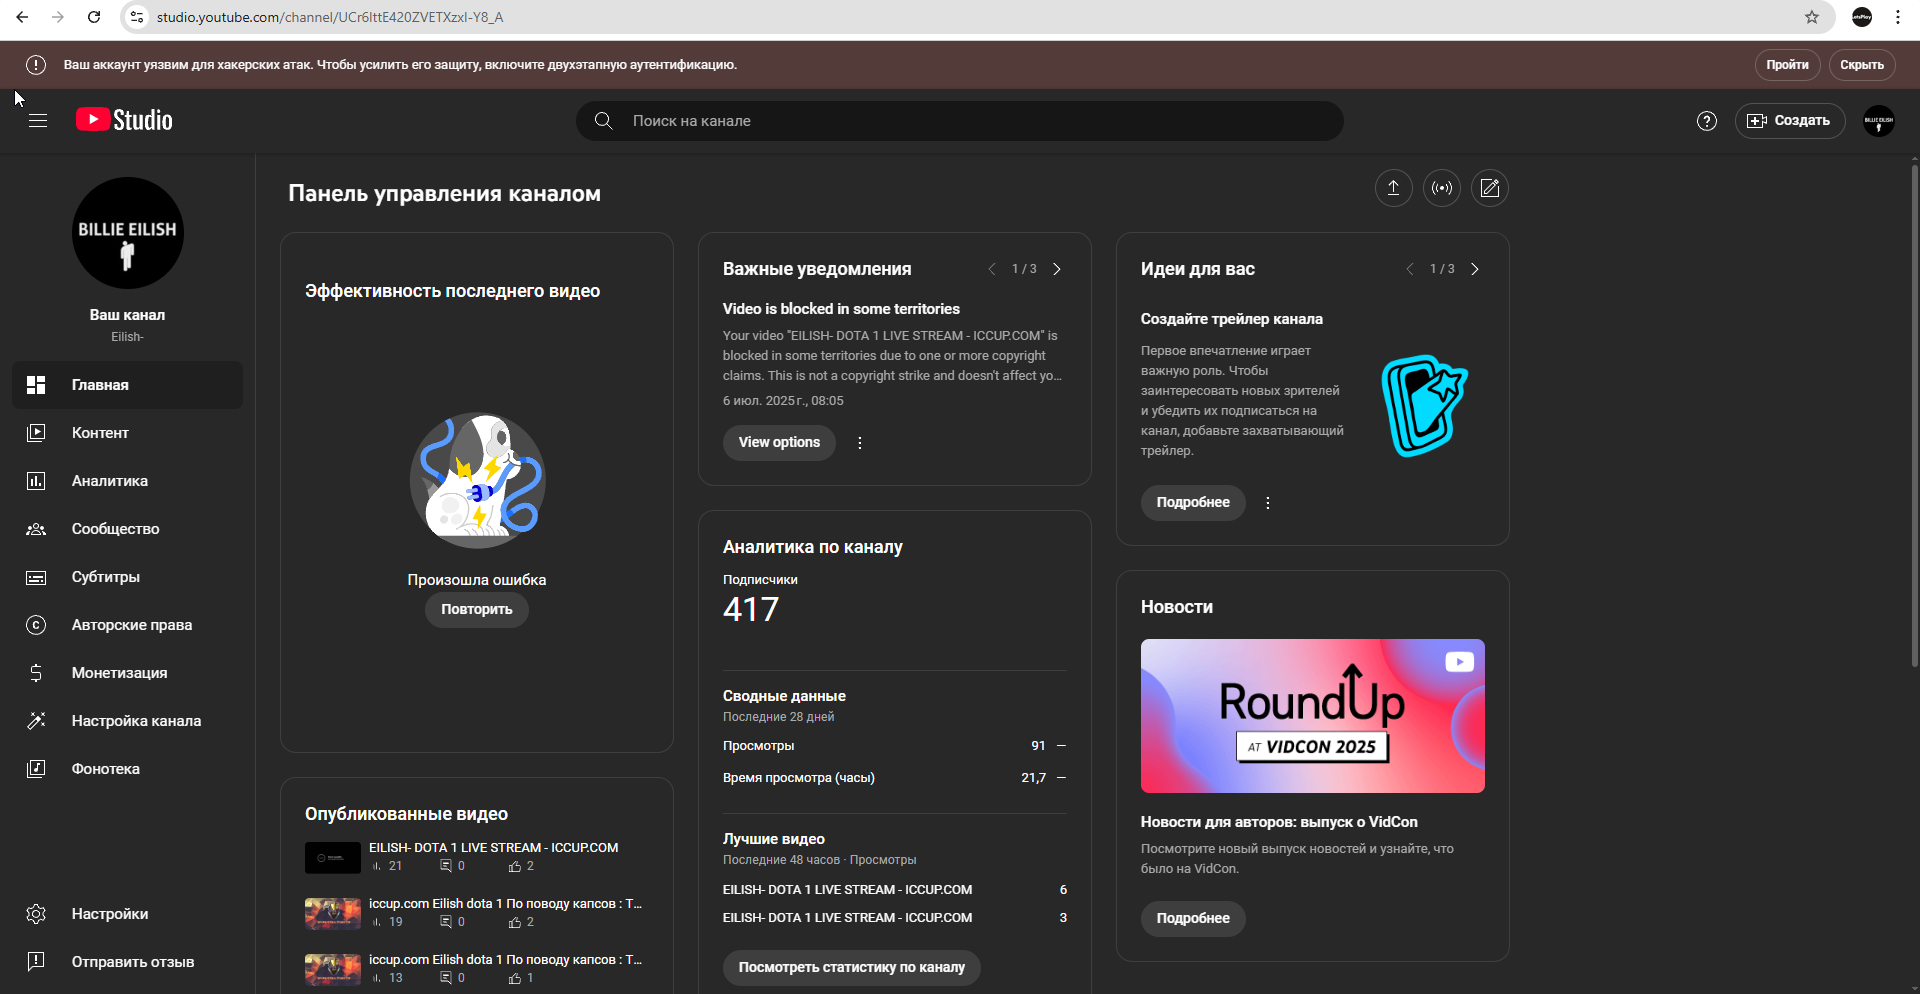Open the Chrome three-dot menu
This screenshot has height=994, width=1920.
click(x=1898, y=17)
